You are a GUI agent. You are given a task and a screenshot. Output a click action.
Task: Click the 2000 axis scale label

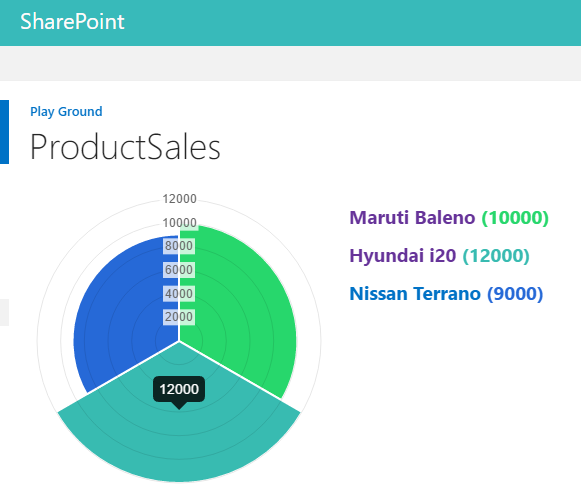[179, 317]
